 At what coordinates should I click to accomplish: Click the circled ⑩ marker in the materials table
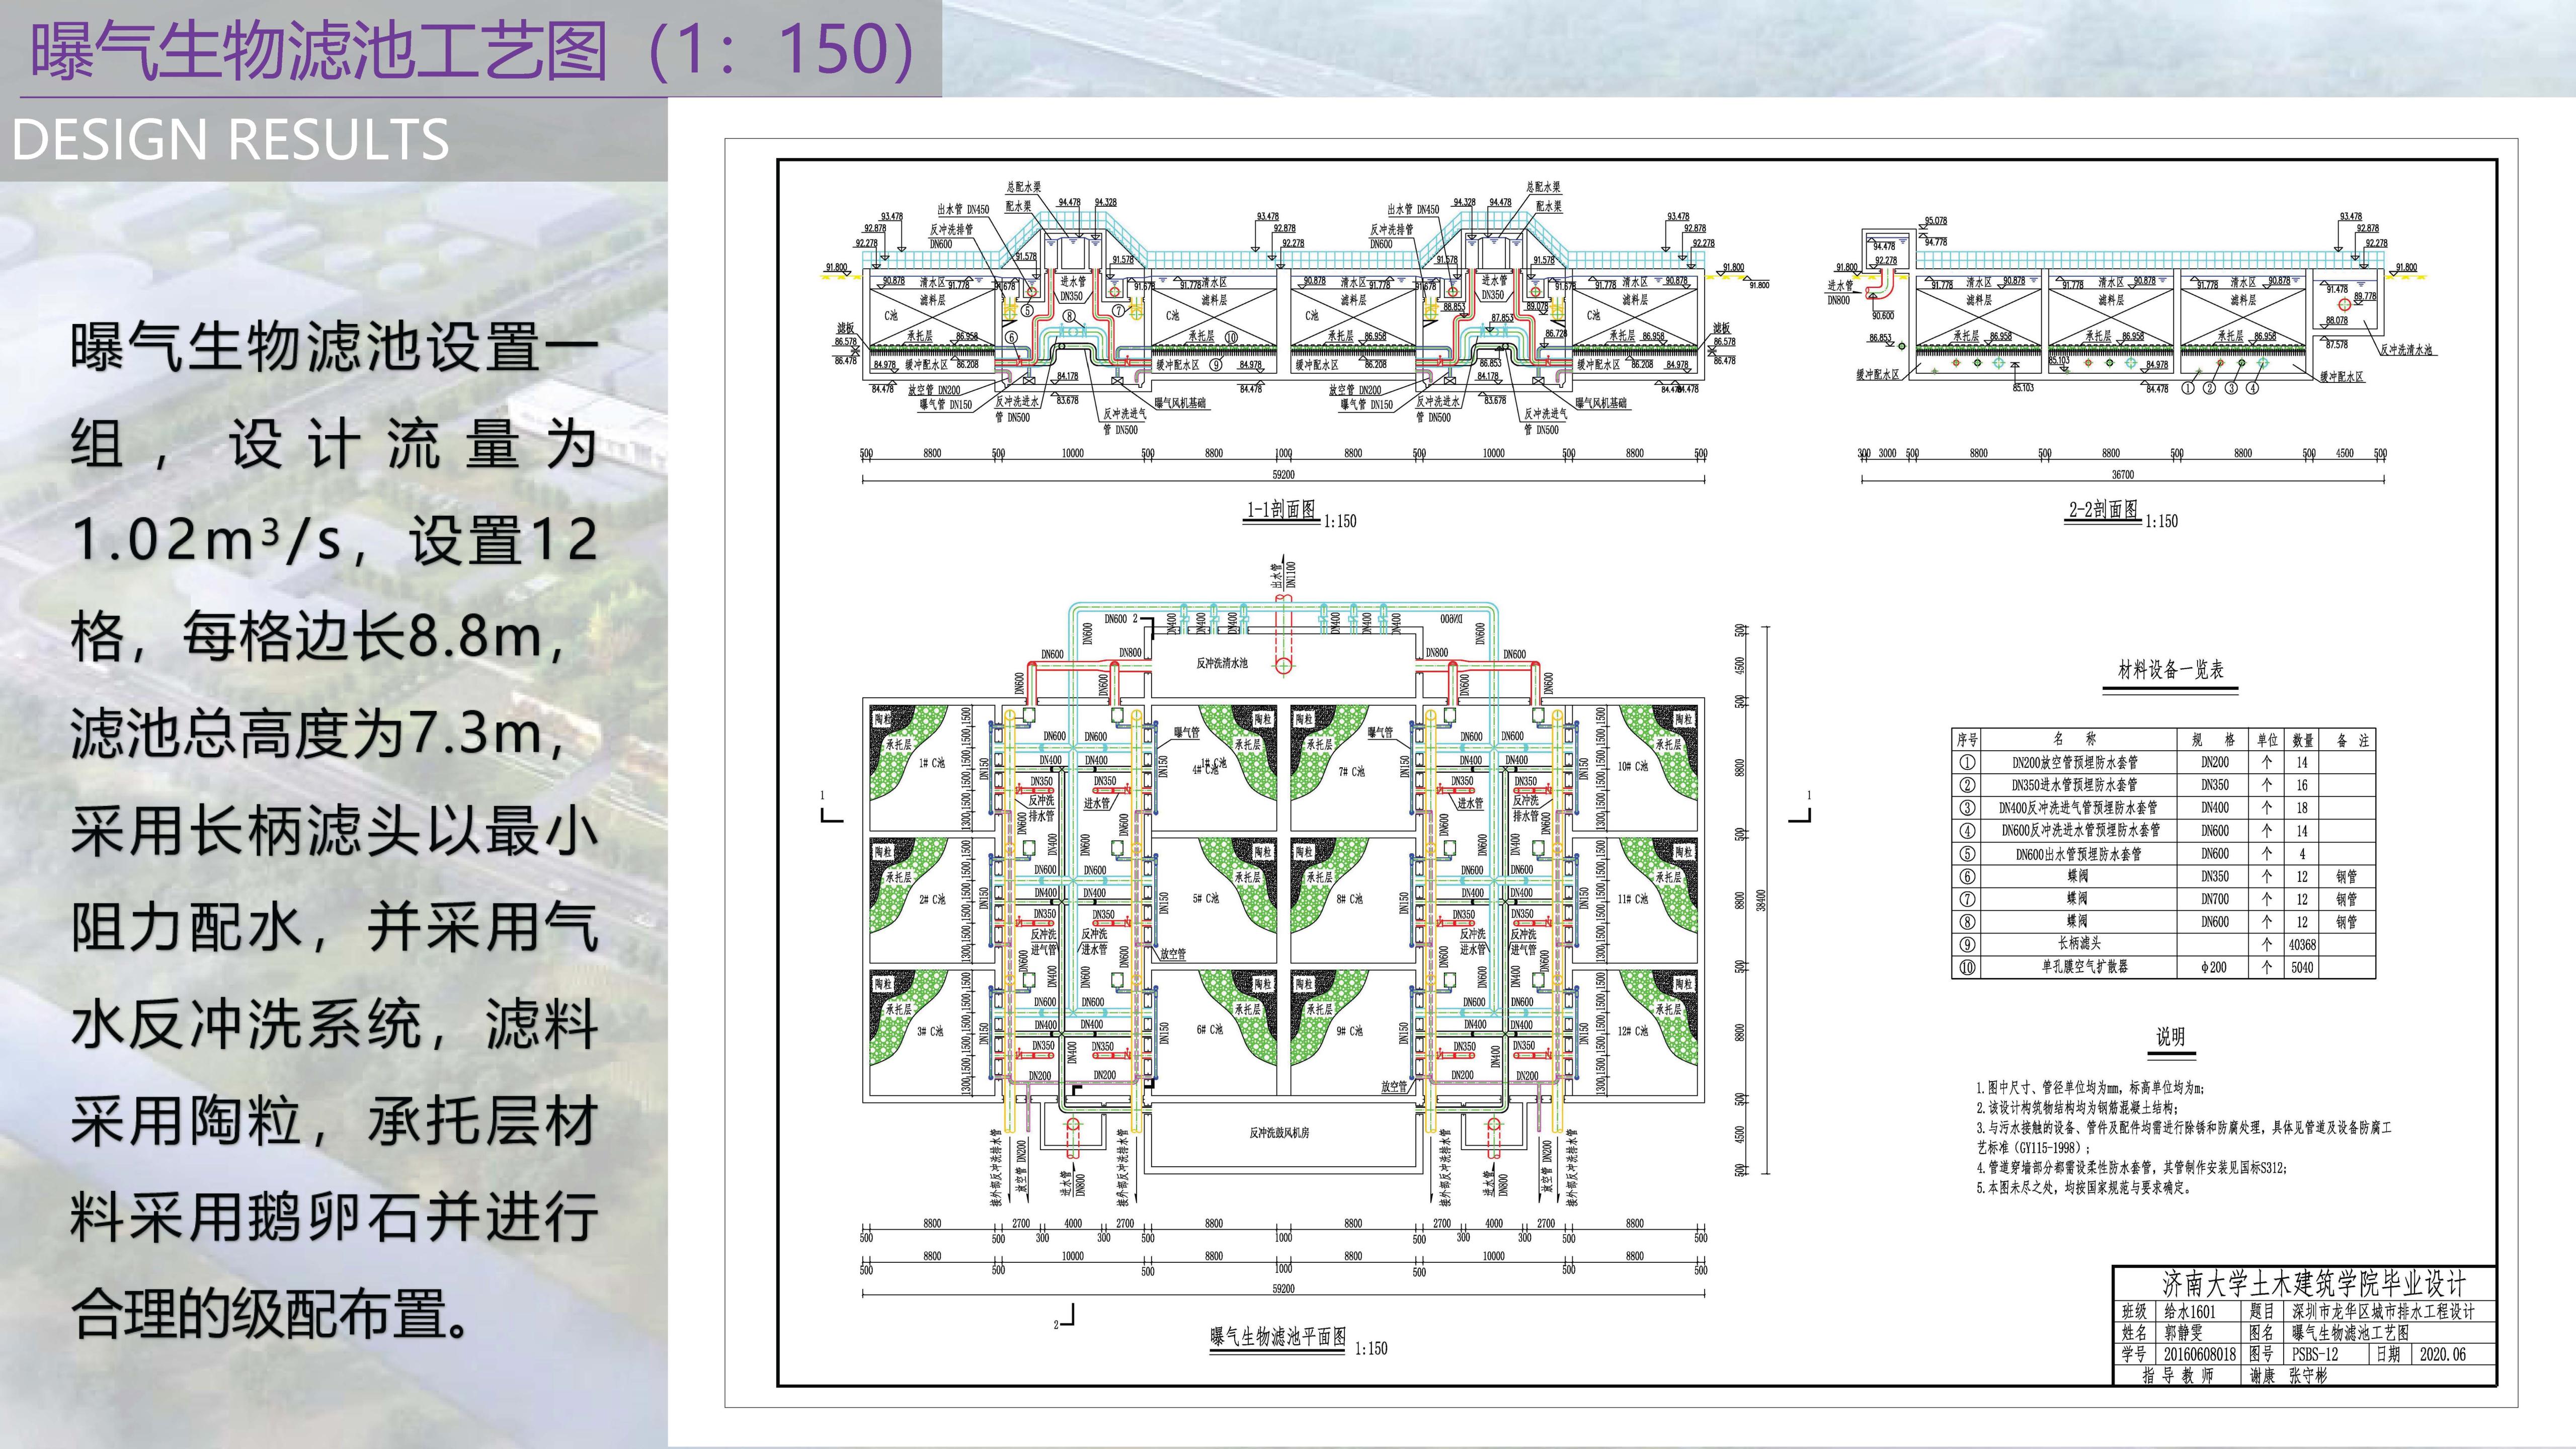pos(1967,967)
